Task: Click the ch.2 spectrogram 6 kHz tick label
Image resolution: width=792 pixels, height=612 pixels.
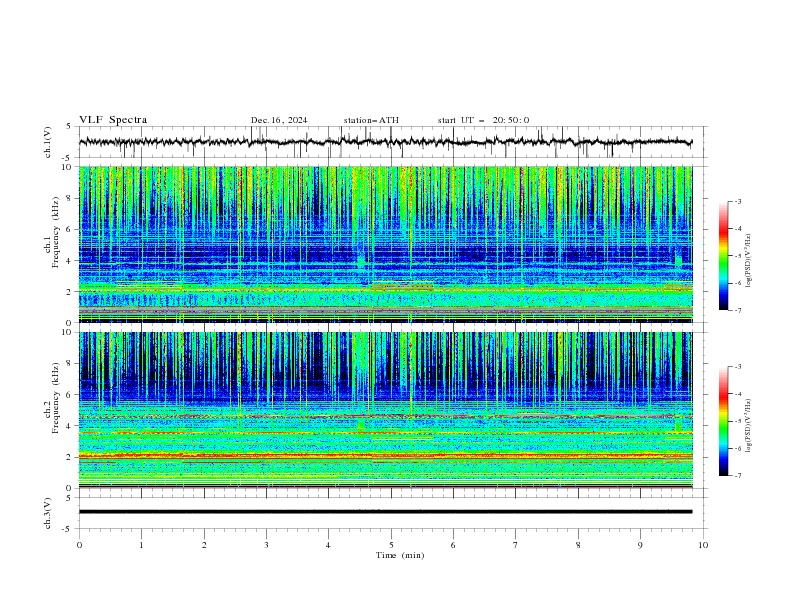Action: click(70, 395)
